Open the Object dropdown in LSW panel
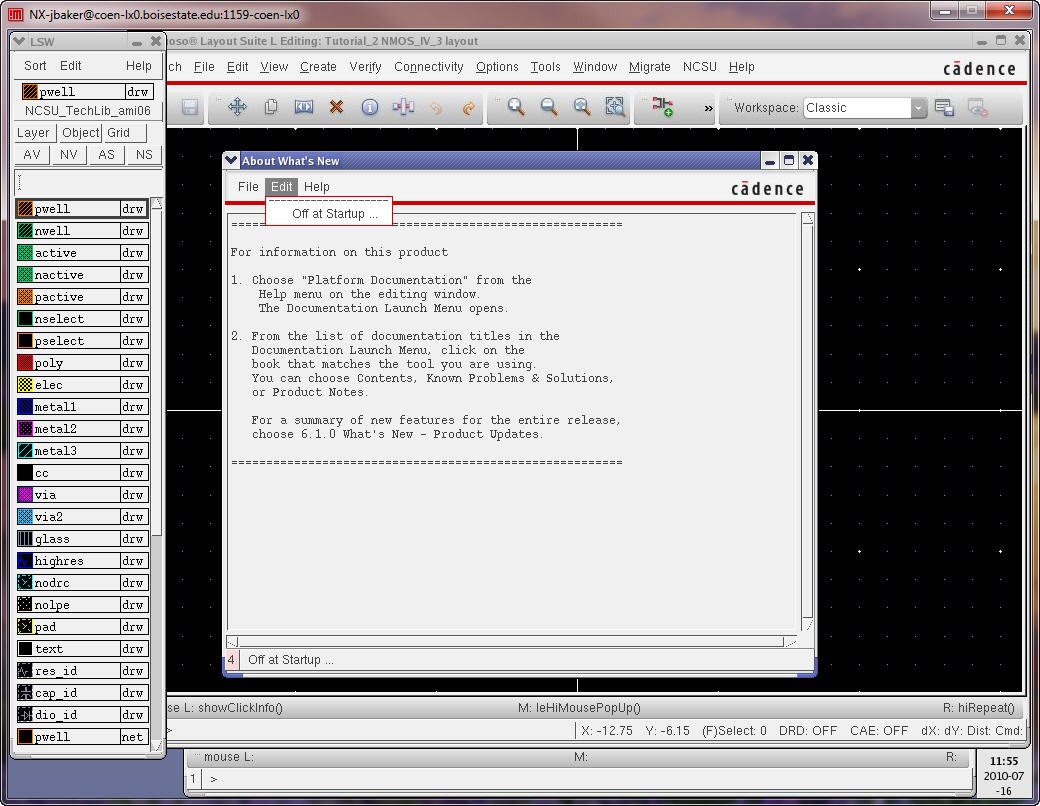Viewport: 1040px width, 806px height. click(80, 133)
